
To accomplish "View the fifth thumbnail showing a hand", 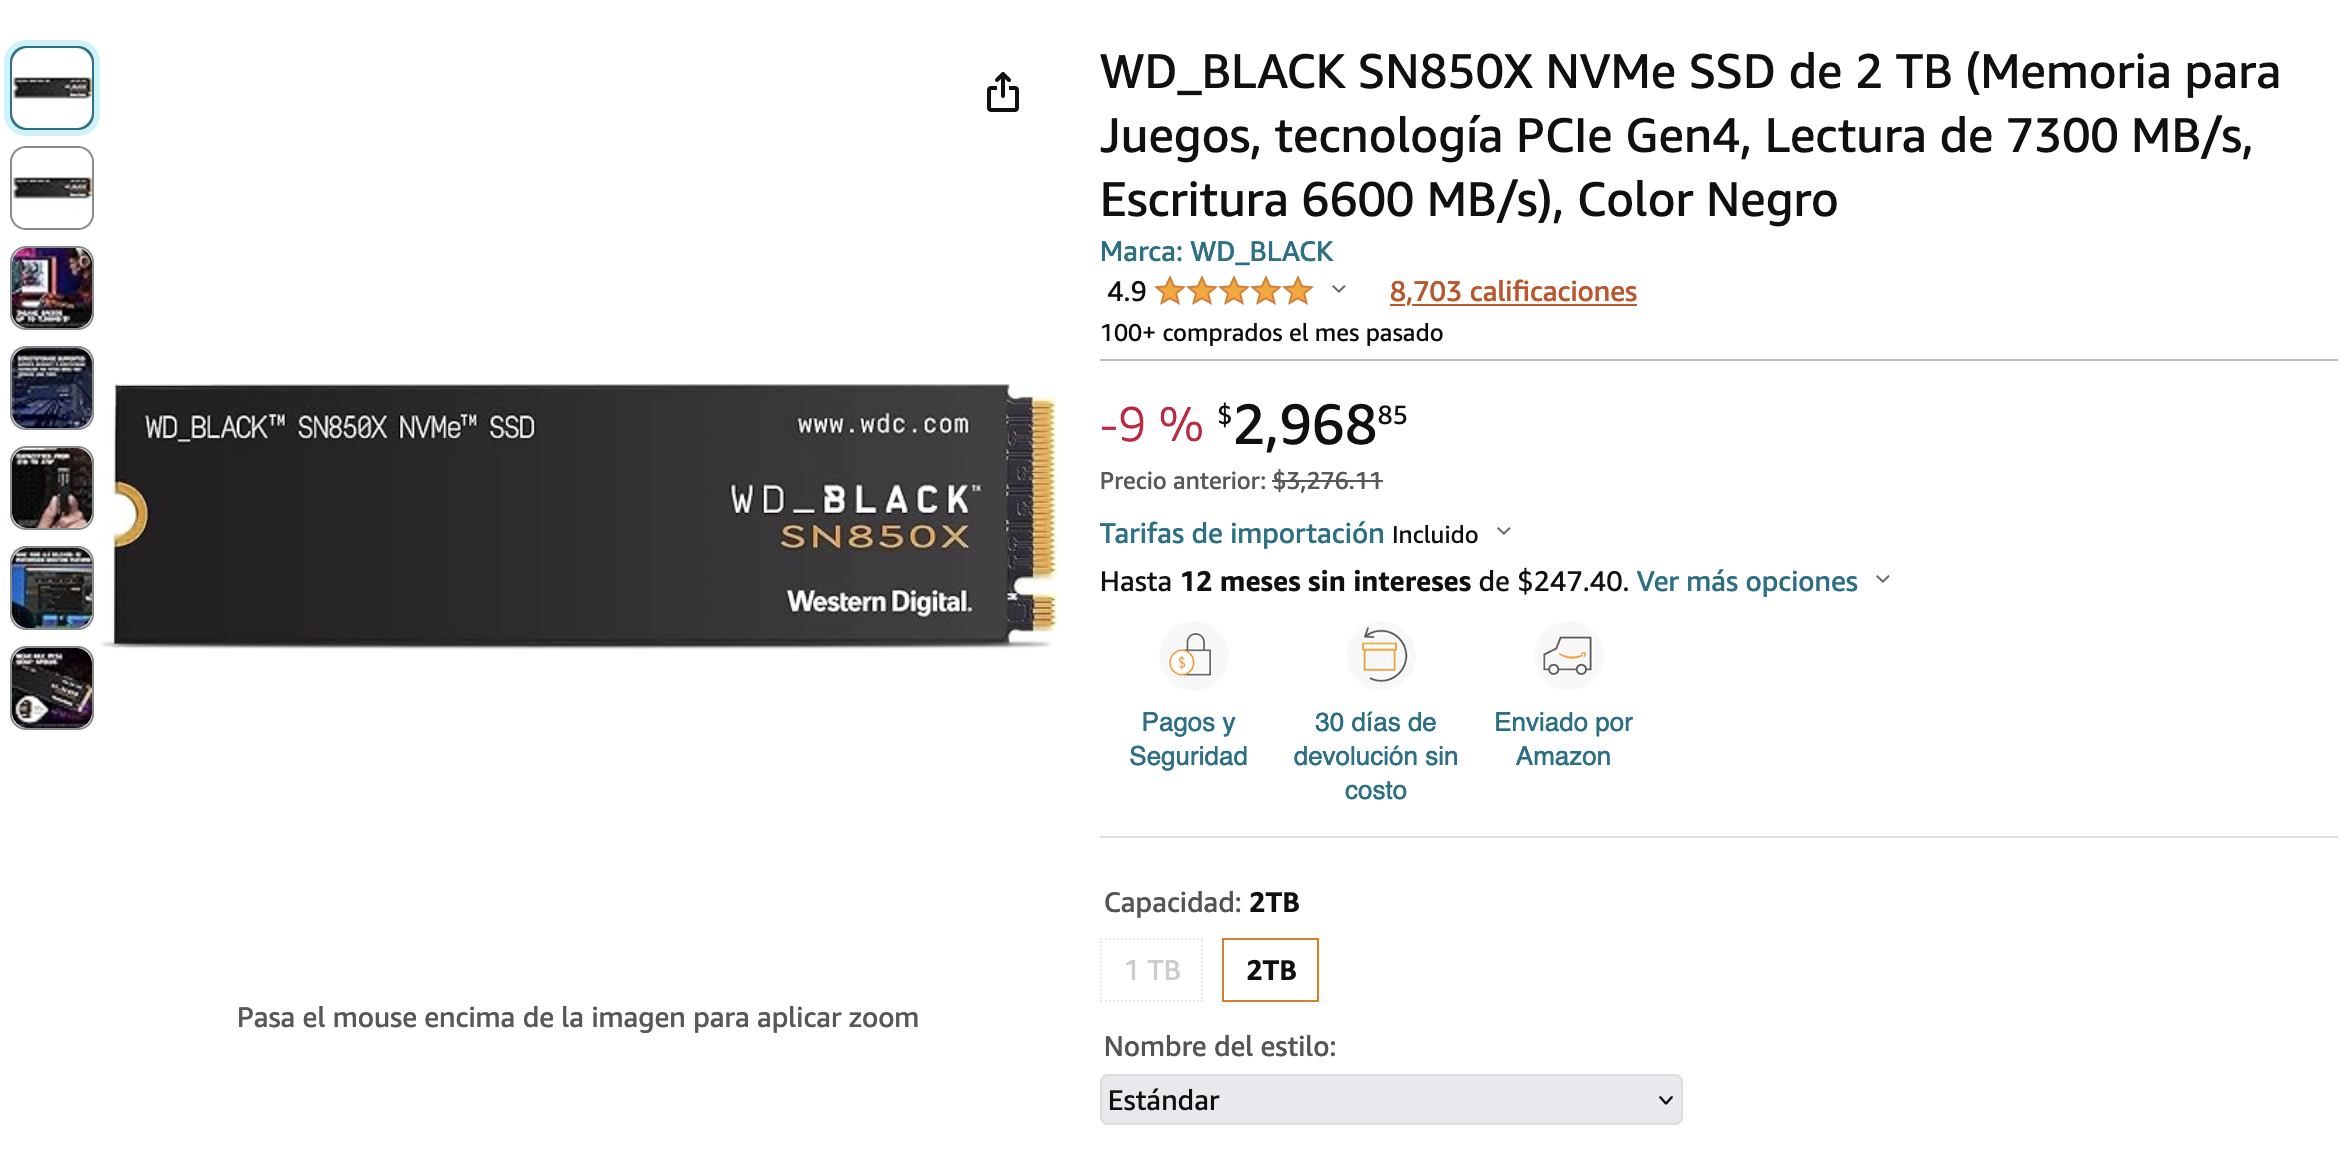I will [52, 488].
